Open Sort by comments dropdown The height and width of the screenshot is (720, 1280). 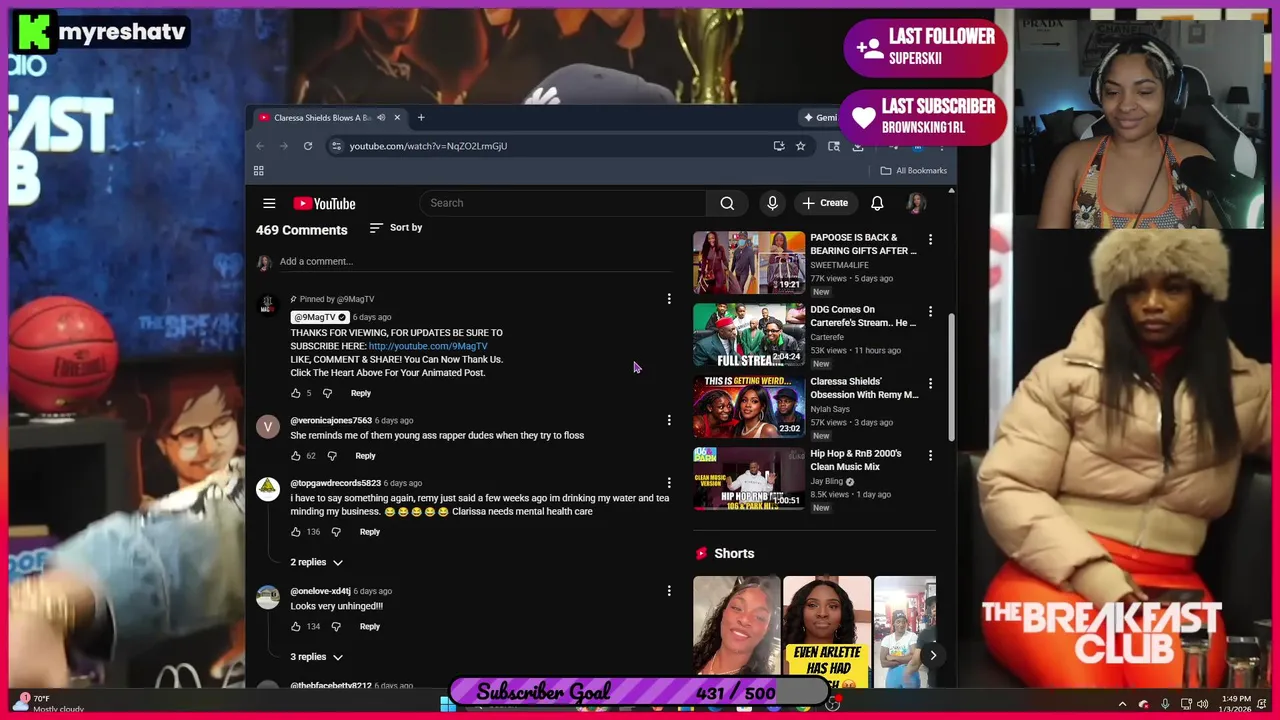pos(396,228)
